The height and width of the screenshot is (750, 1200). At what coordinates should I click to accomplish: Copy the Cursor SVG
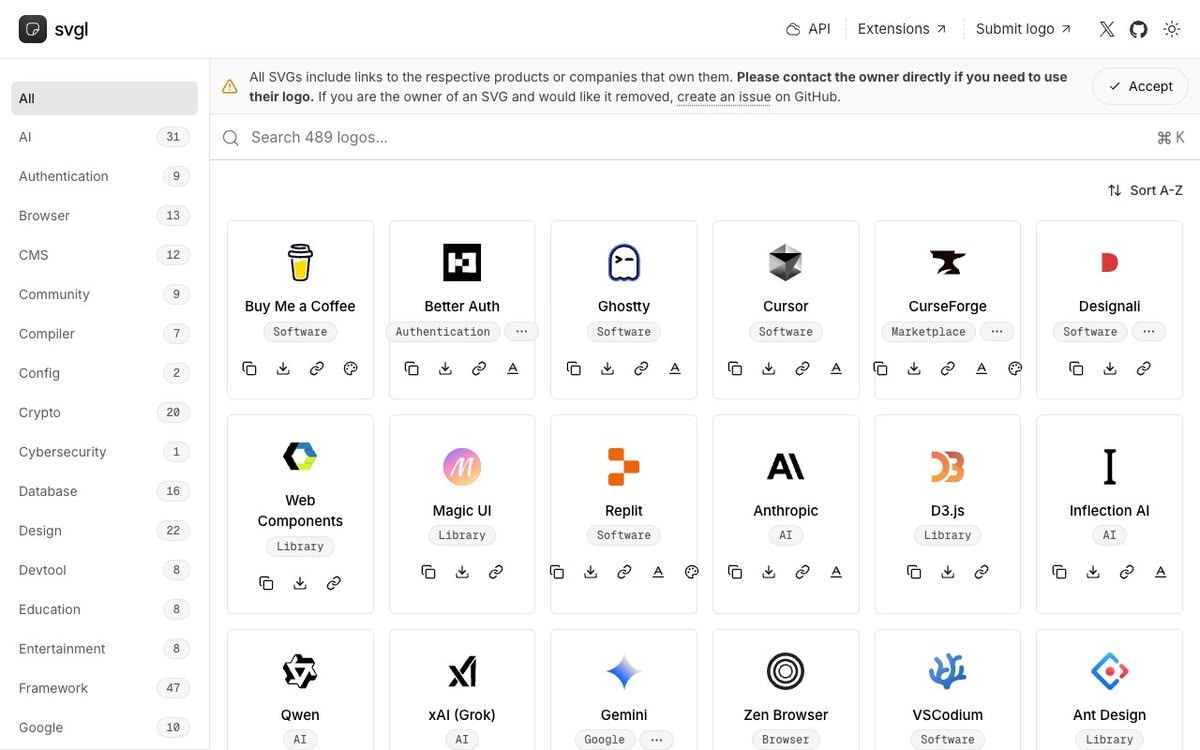[x=735, y=369]
